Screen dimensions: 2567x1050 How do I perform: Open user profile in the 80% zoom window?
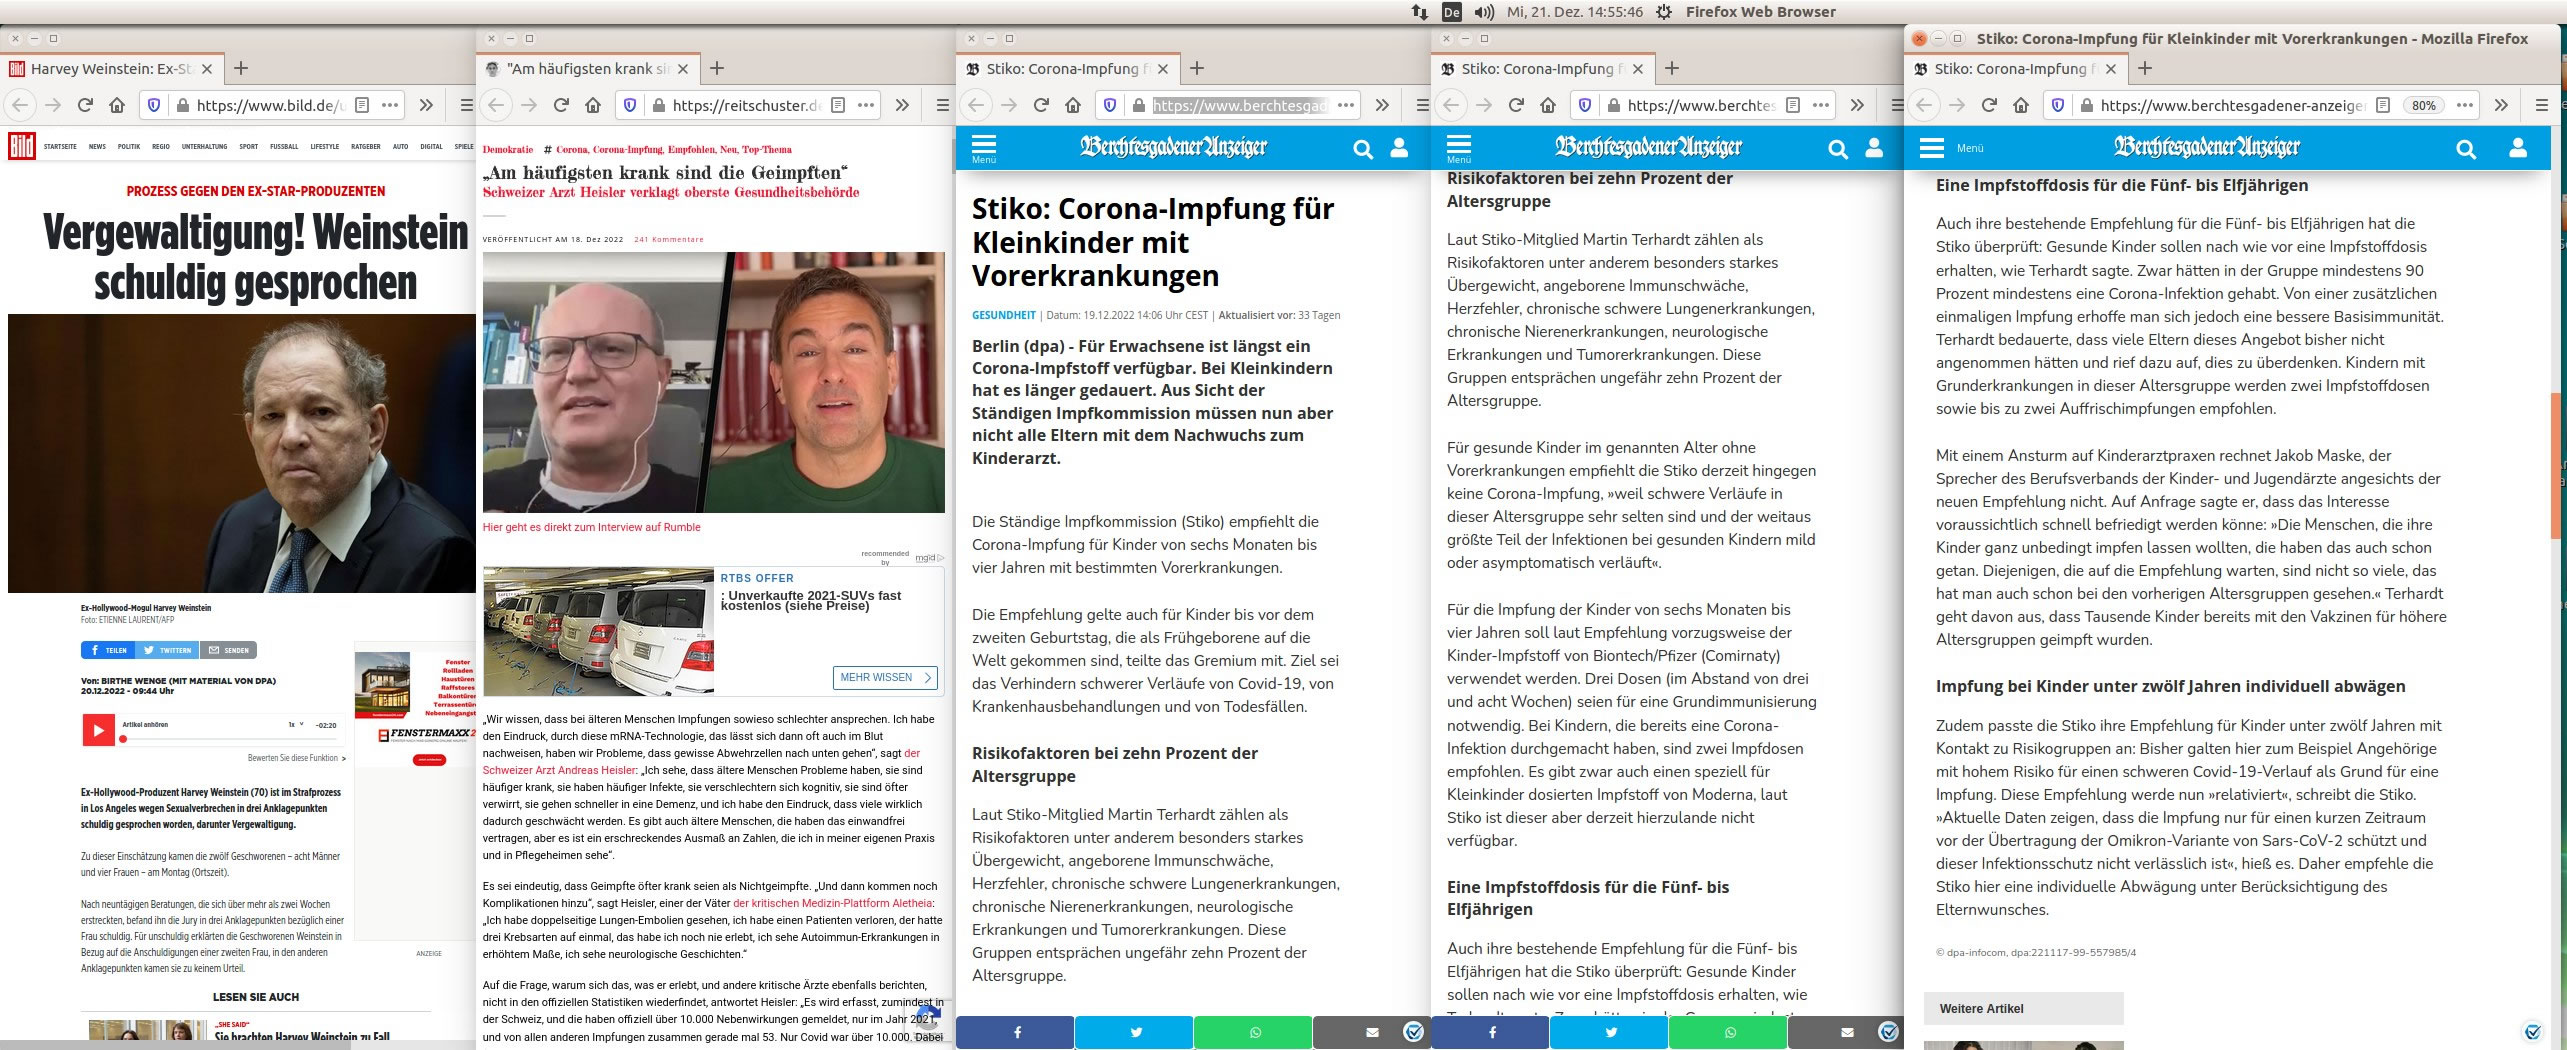[2518, 148]
